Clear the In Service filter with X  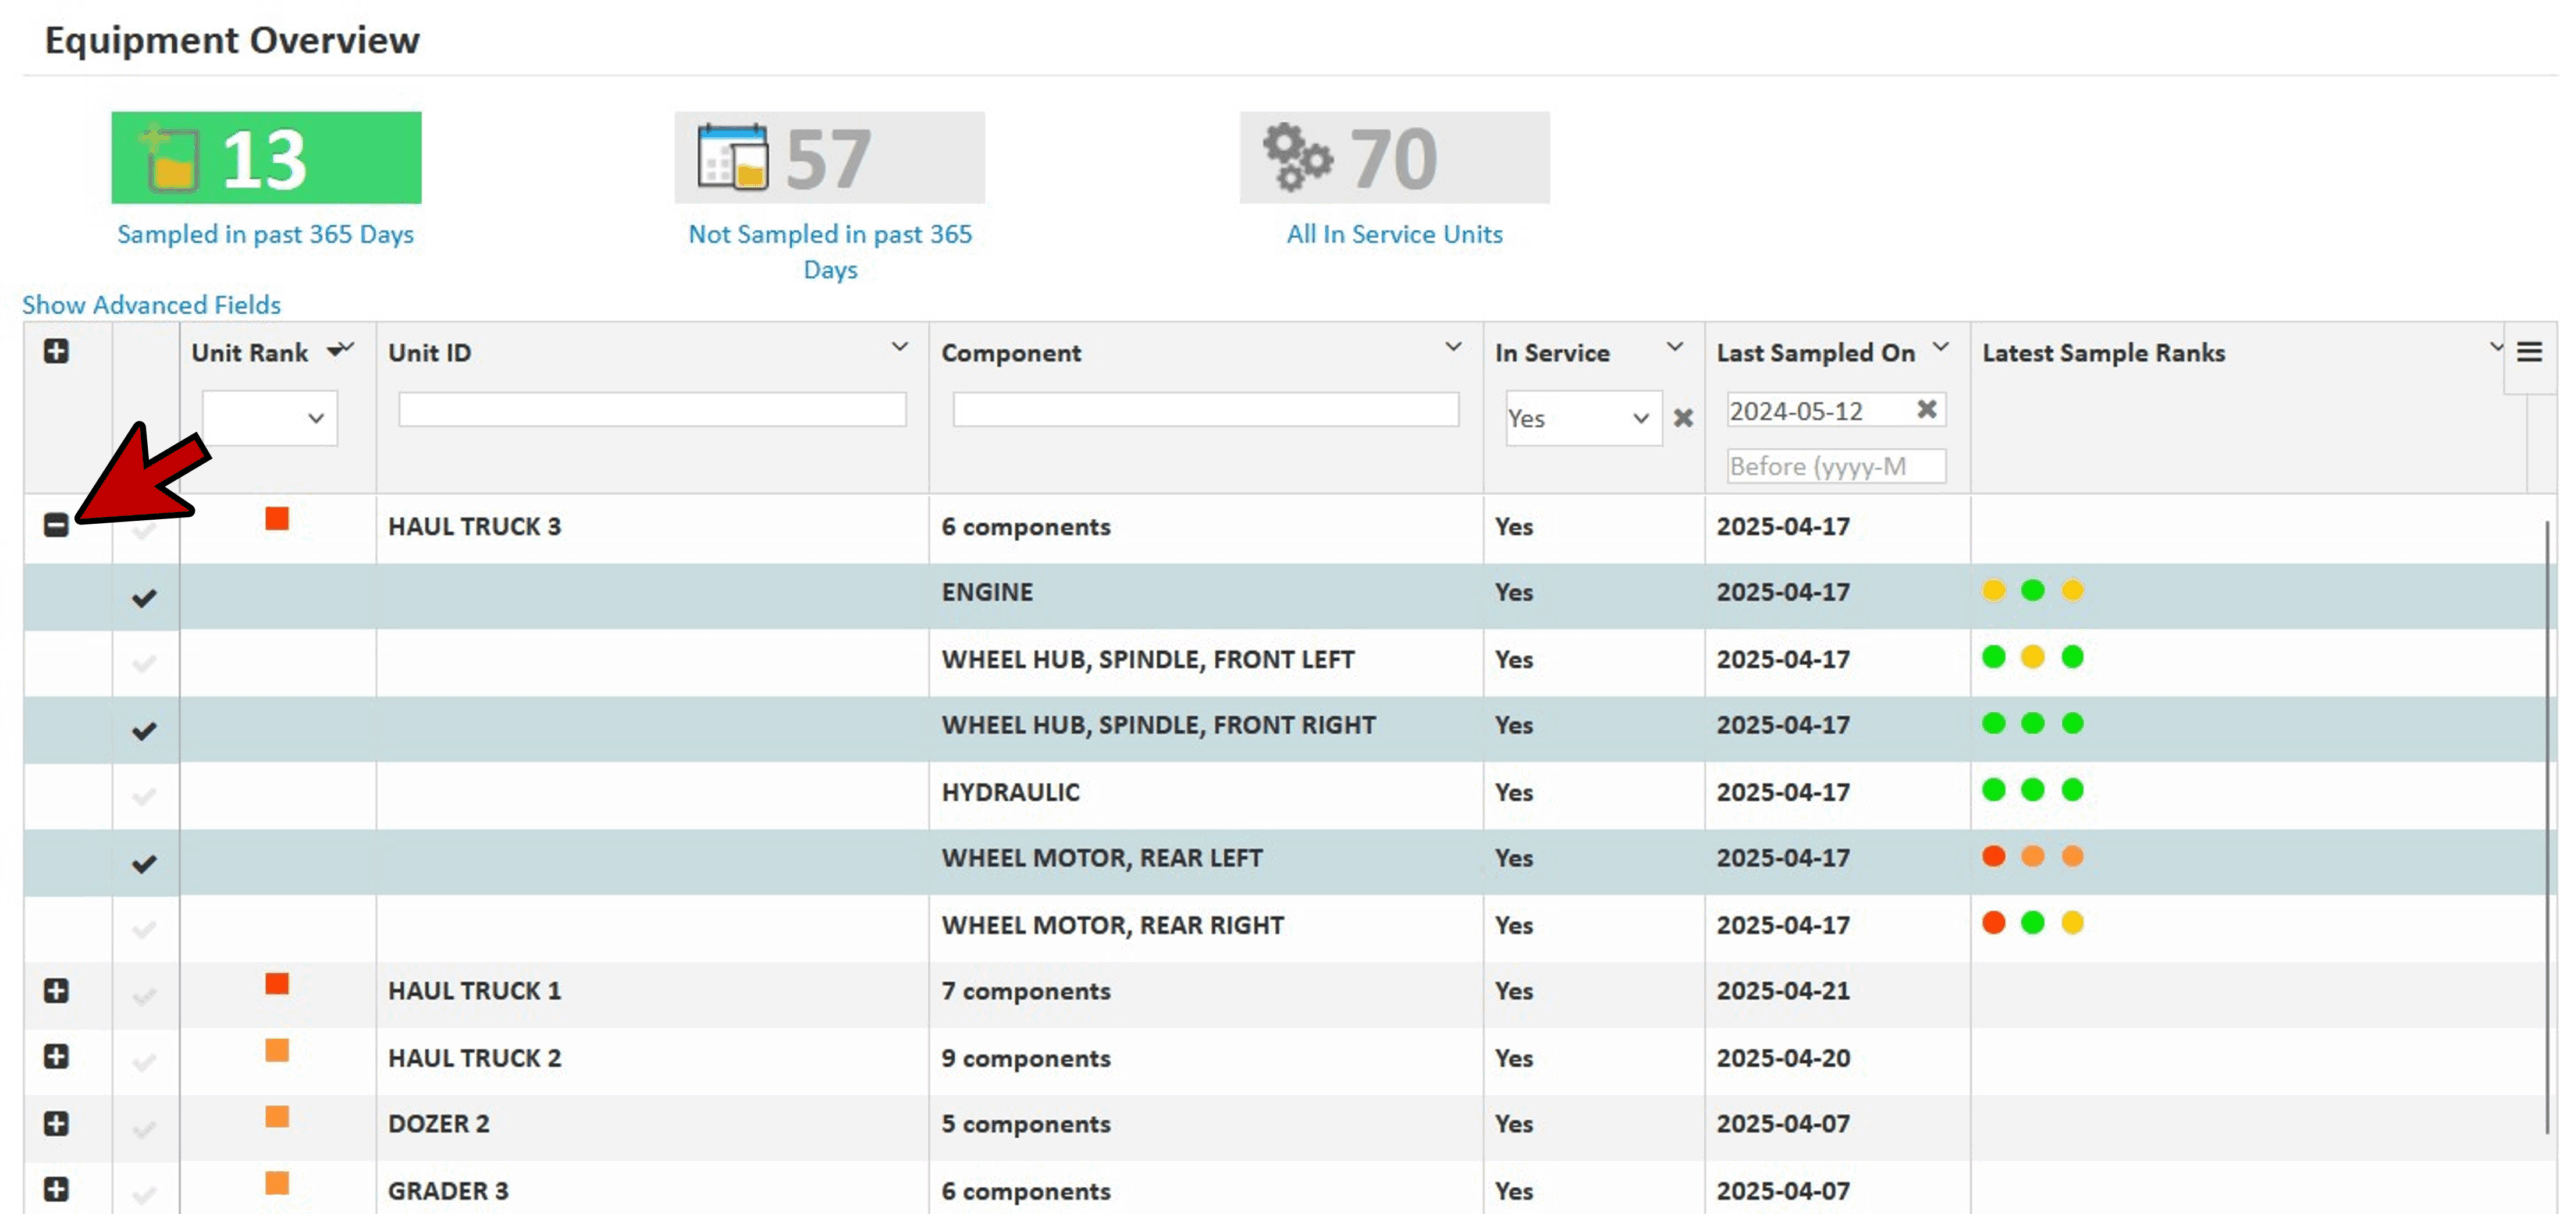pos(1682,418)
